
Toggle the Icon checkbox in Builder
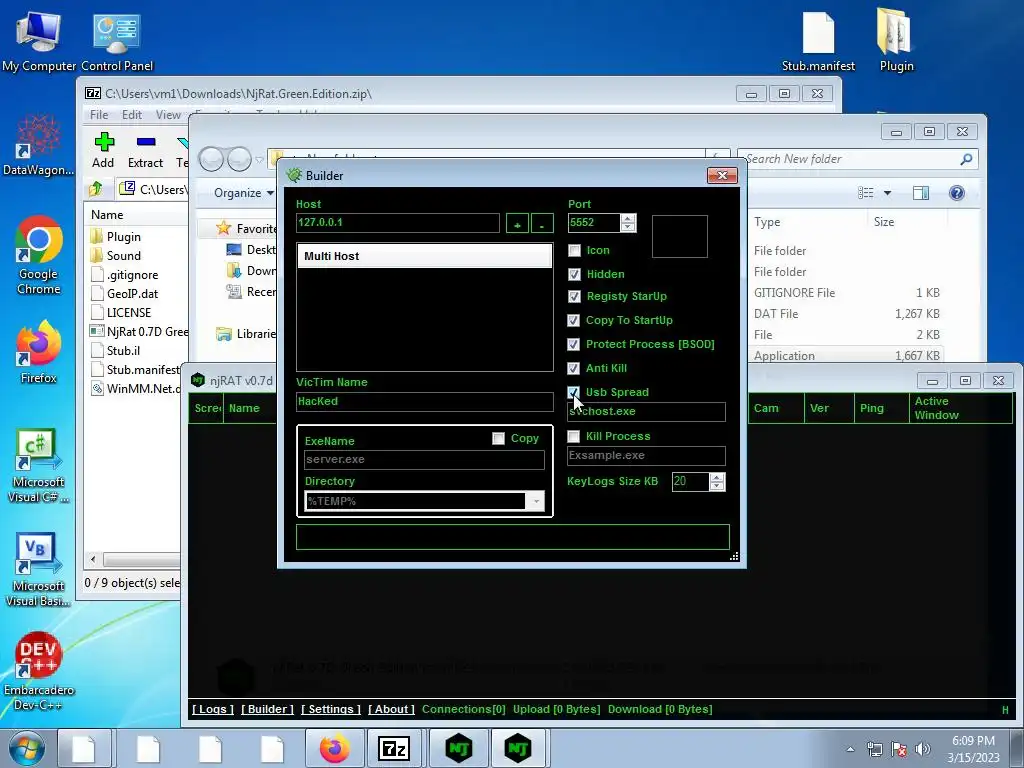coord(574,251)
